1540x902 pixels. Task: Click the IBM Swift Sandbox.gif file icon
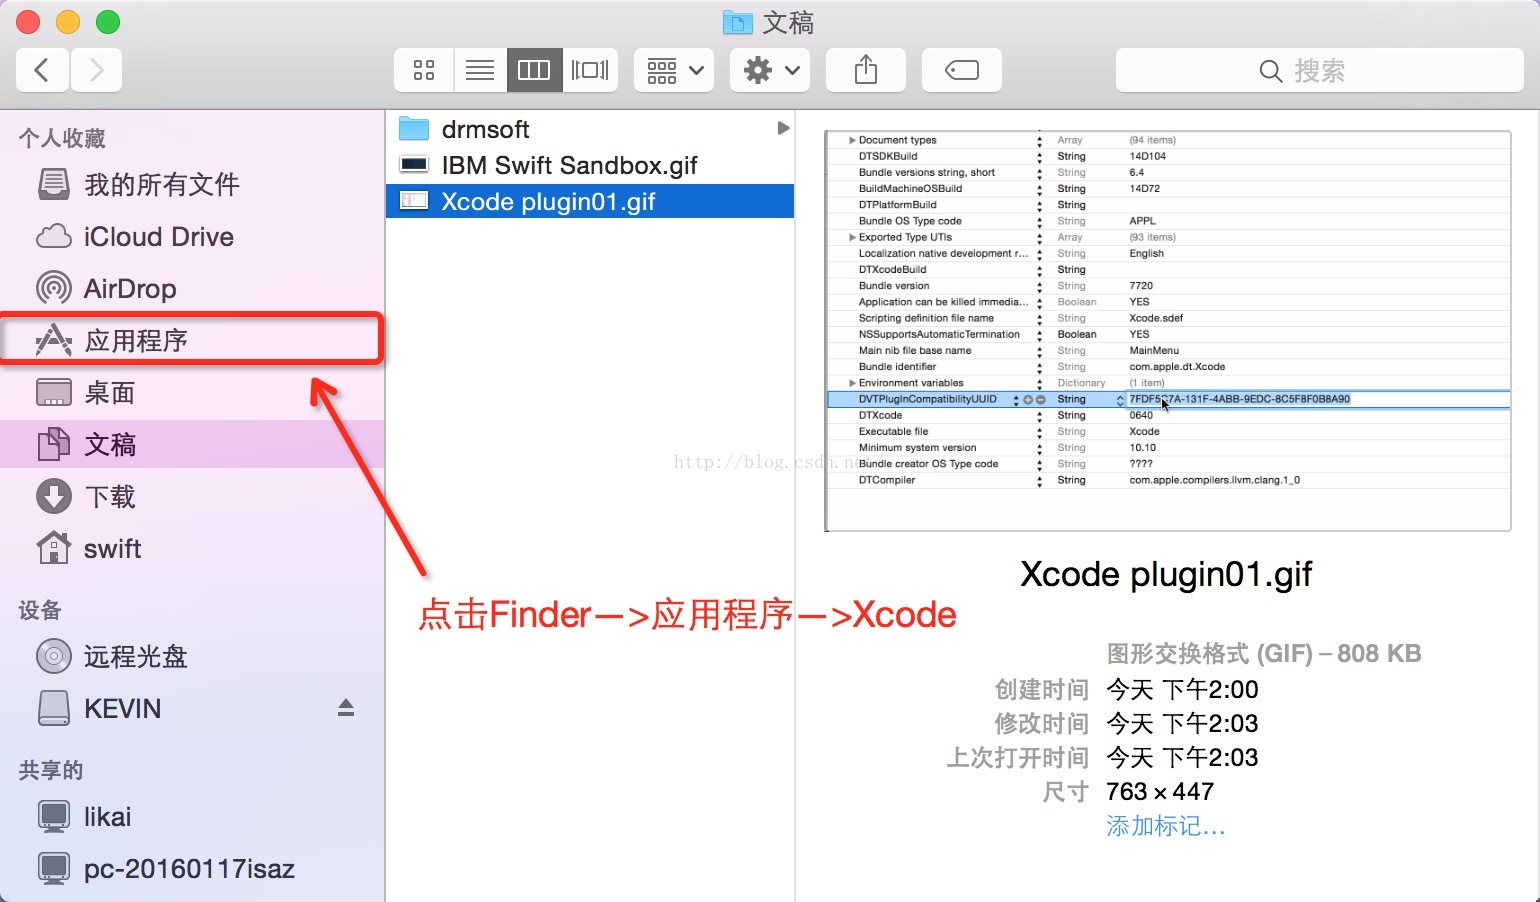coord(414,165)
